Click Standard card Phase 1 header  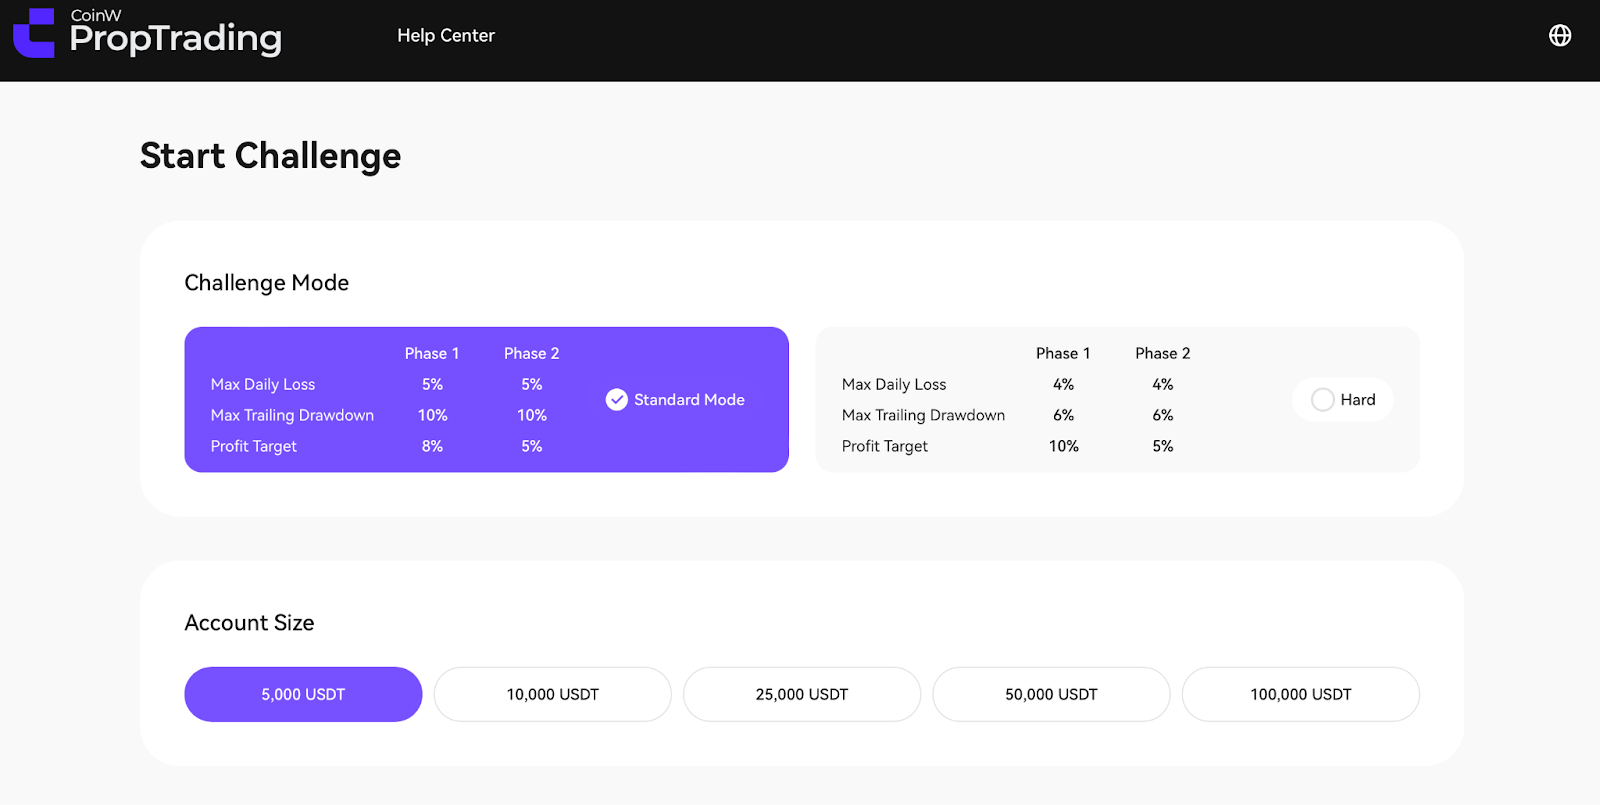point(432,353)
